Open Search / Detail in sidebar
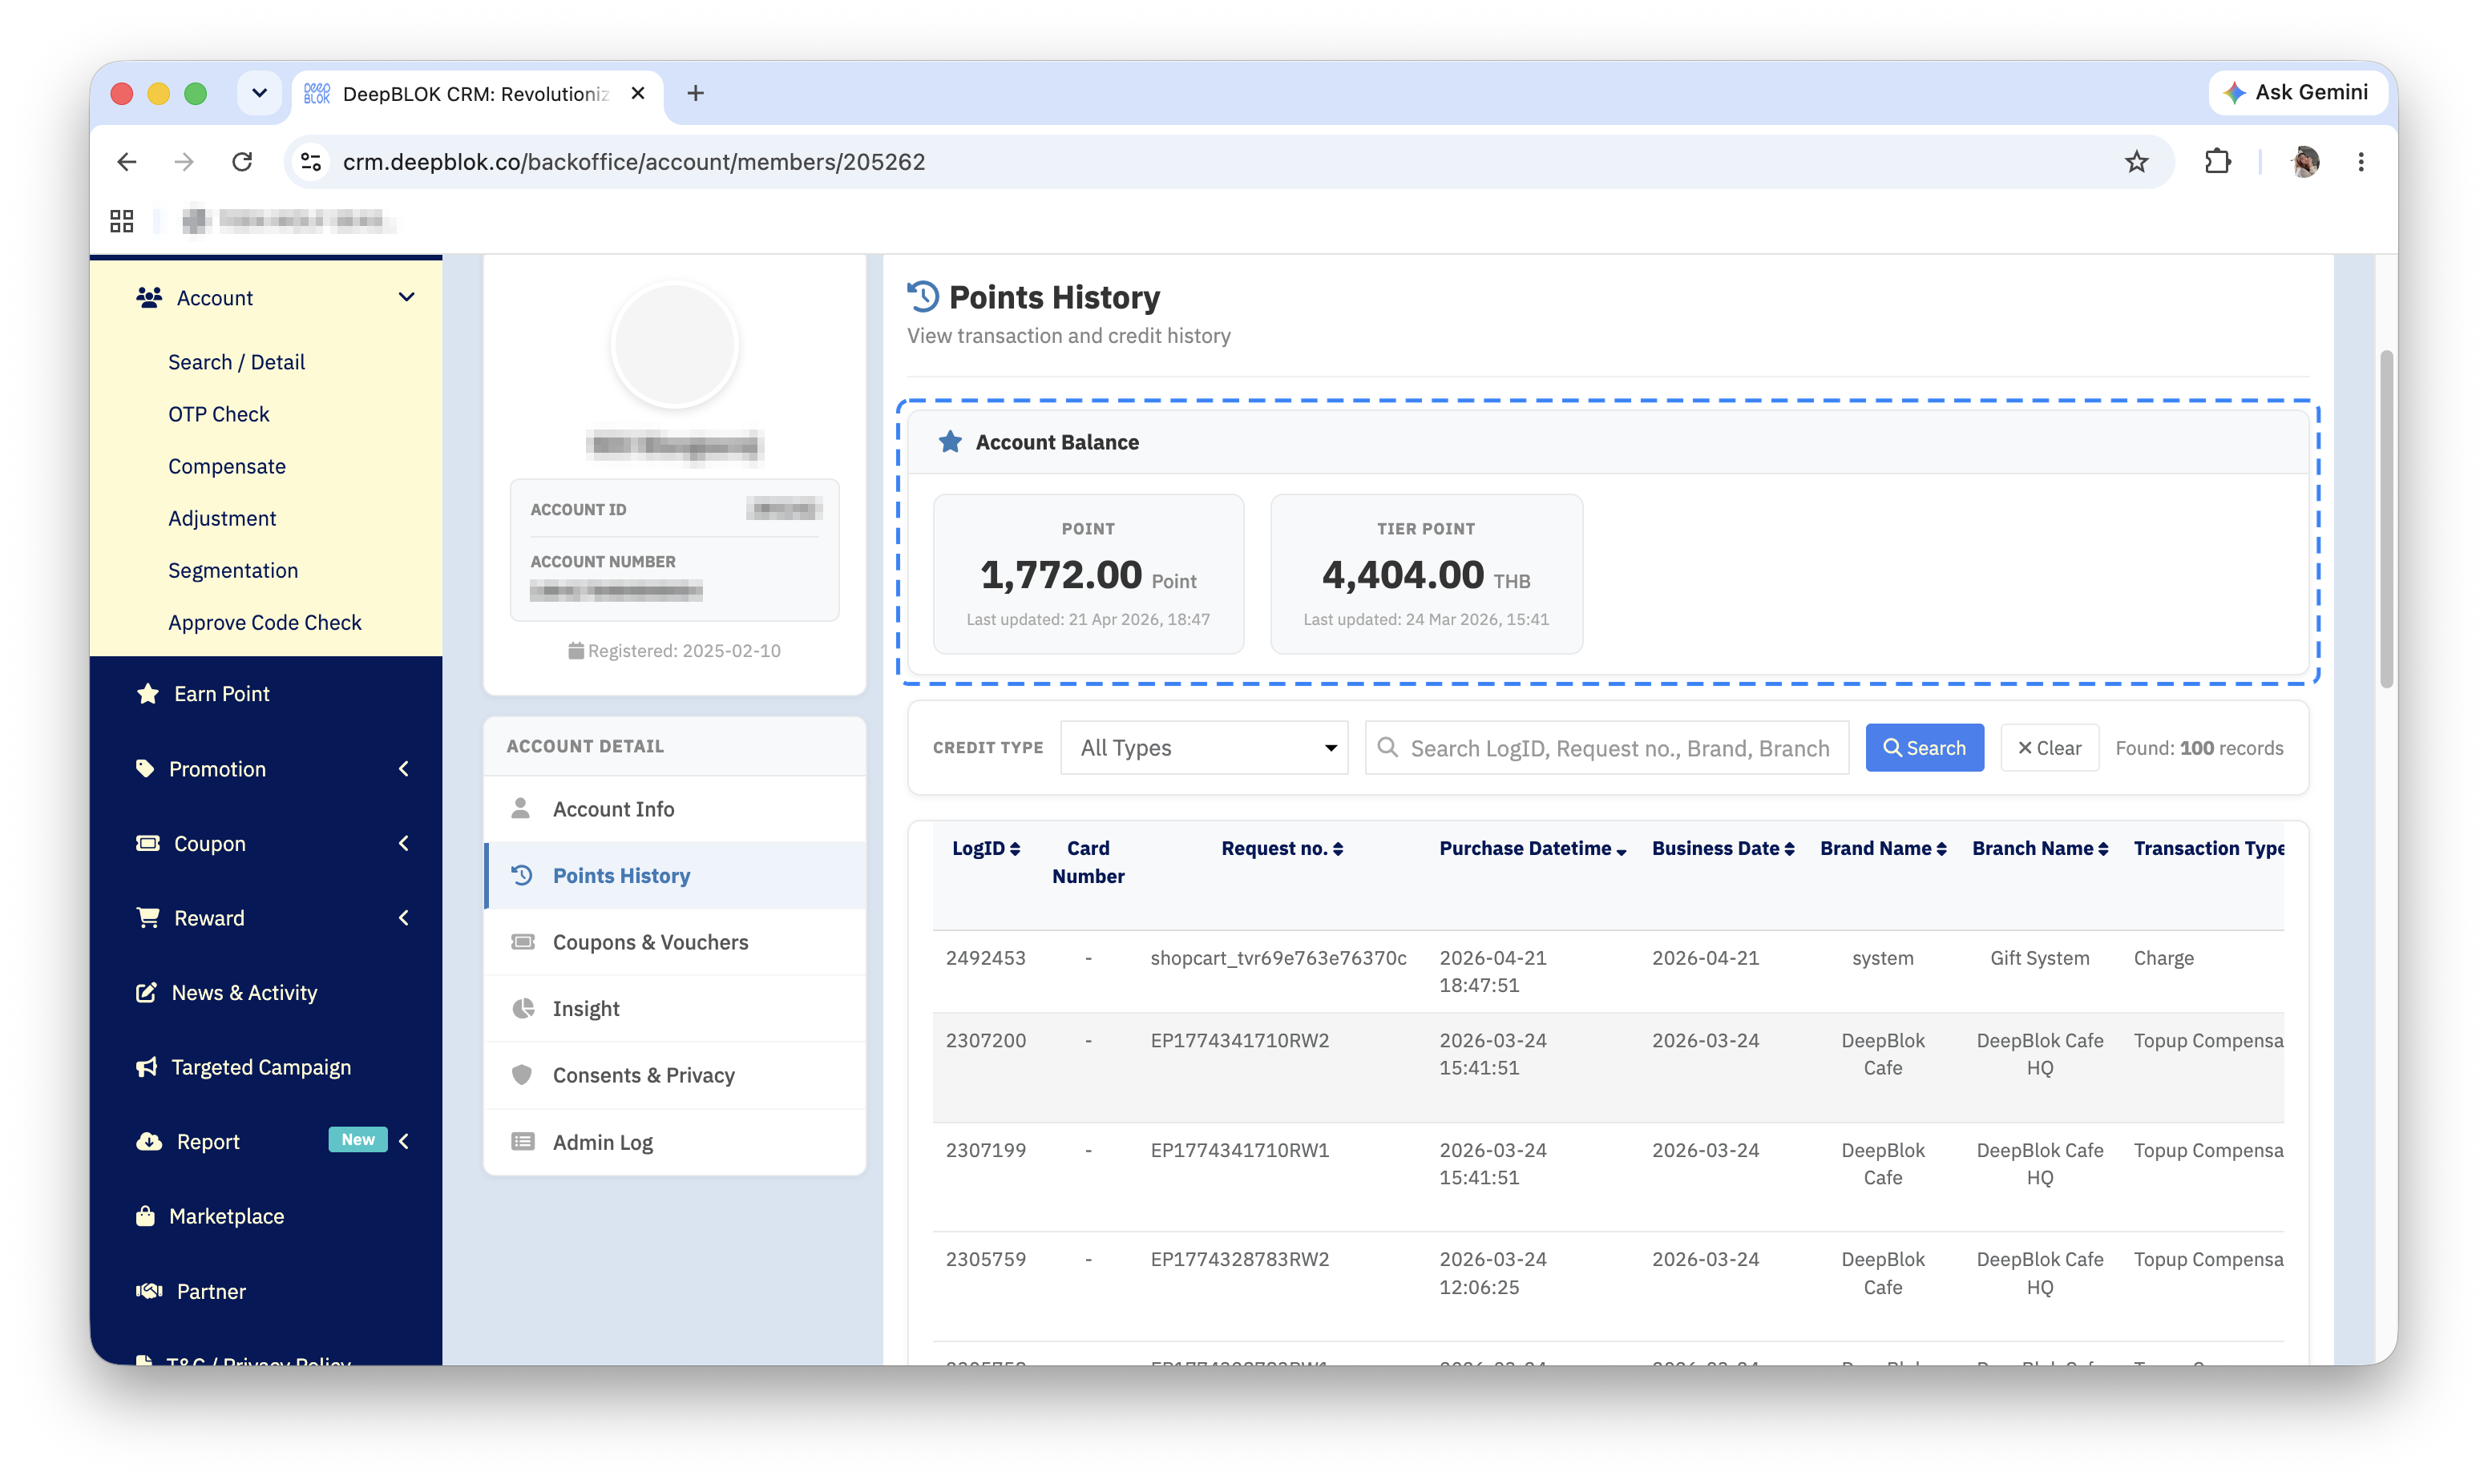This screenshot has width=2488, height=1484. [x=236, y=362]
